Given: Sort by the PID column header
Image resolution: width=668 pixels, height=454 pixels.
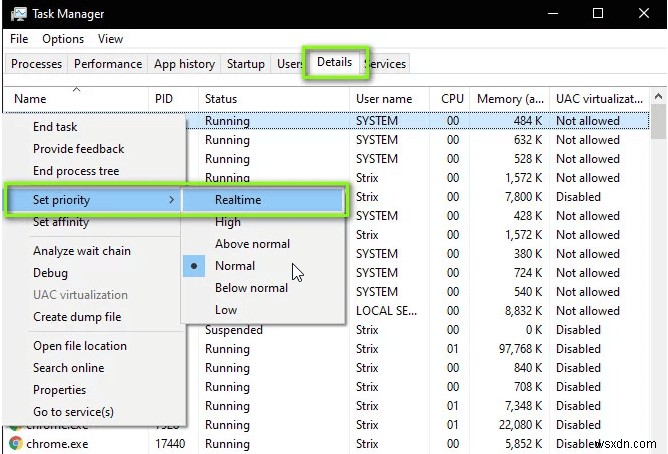Looking at the screenshot, I should [x=173, y=99].
